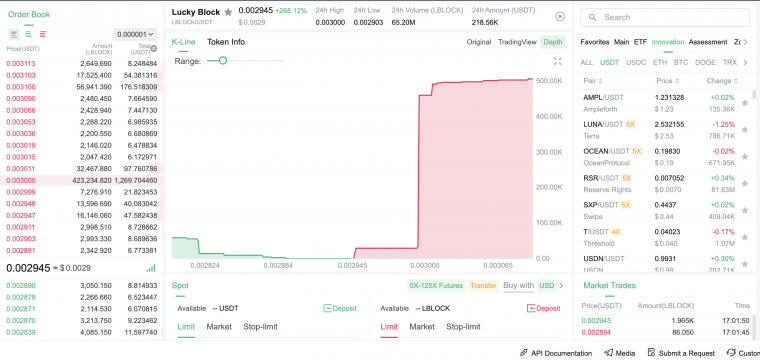
Task: Switch chart to Original view
Action: pos(479,42)
